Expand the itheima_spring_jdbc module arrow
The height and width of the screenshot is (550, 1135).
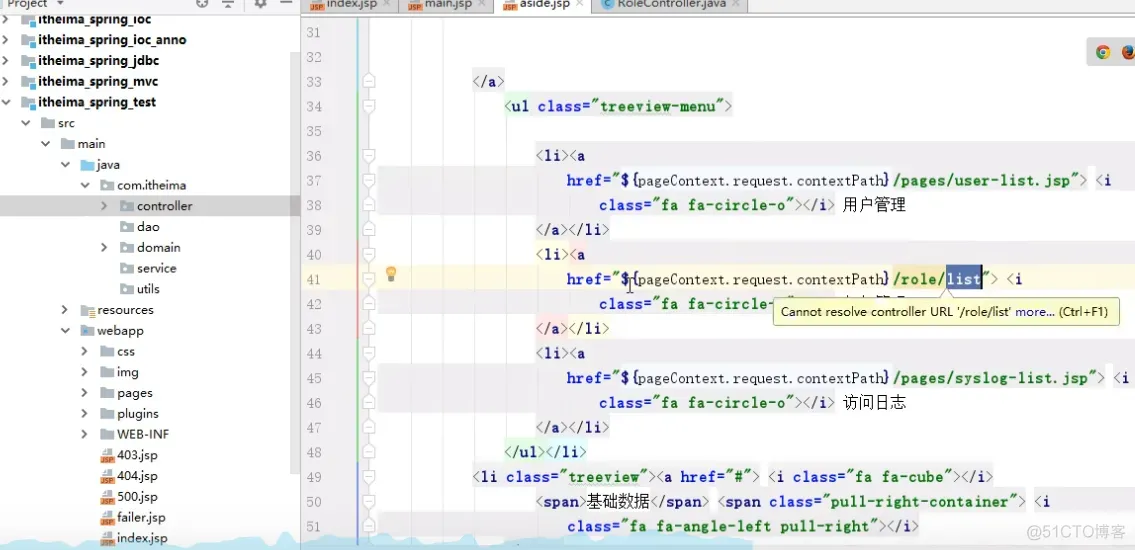7,61
